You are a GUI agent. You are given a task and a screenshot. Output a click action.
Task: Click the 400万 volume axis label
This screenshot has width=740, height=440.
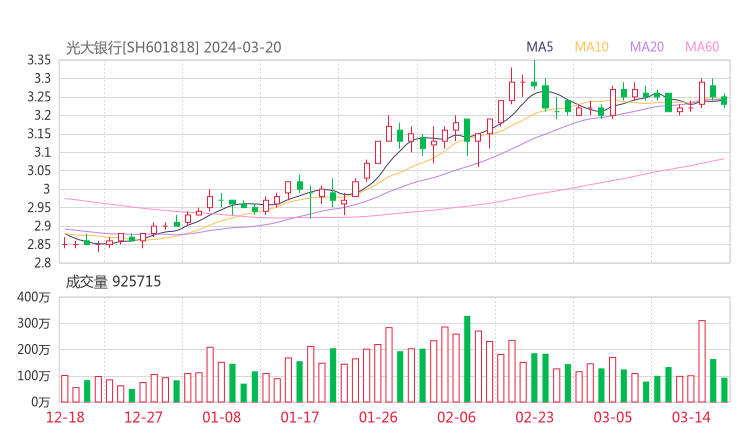pos(34,297)
